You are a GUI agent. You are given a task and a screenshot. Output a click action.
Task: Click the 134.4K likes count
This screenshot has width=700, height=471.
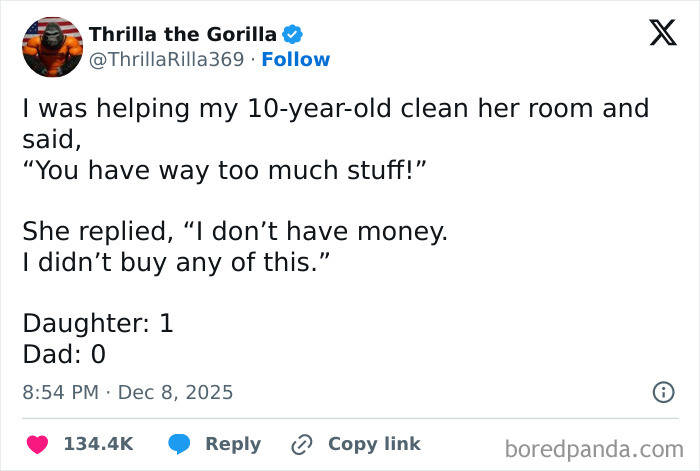98,444
